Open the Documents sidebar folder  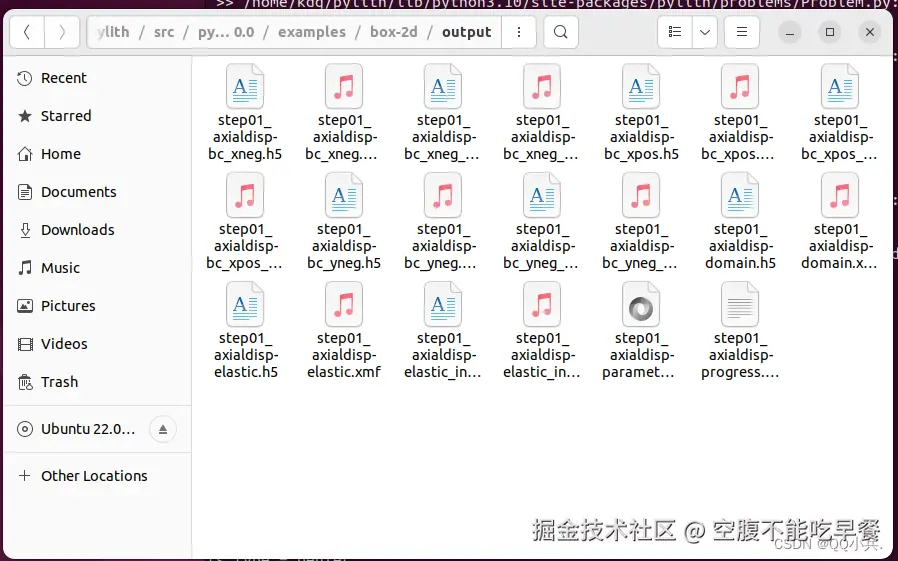[97, 192]
